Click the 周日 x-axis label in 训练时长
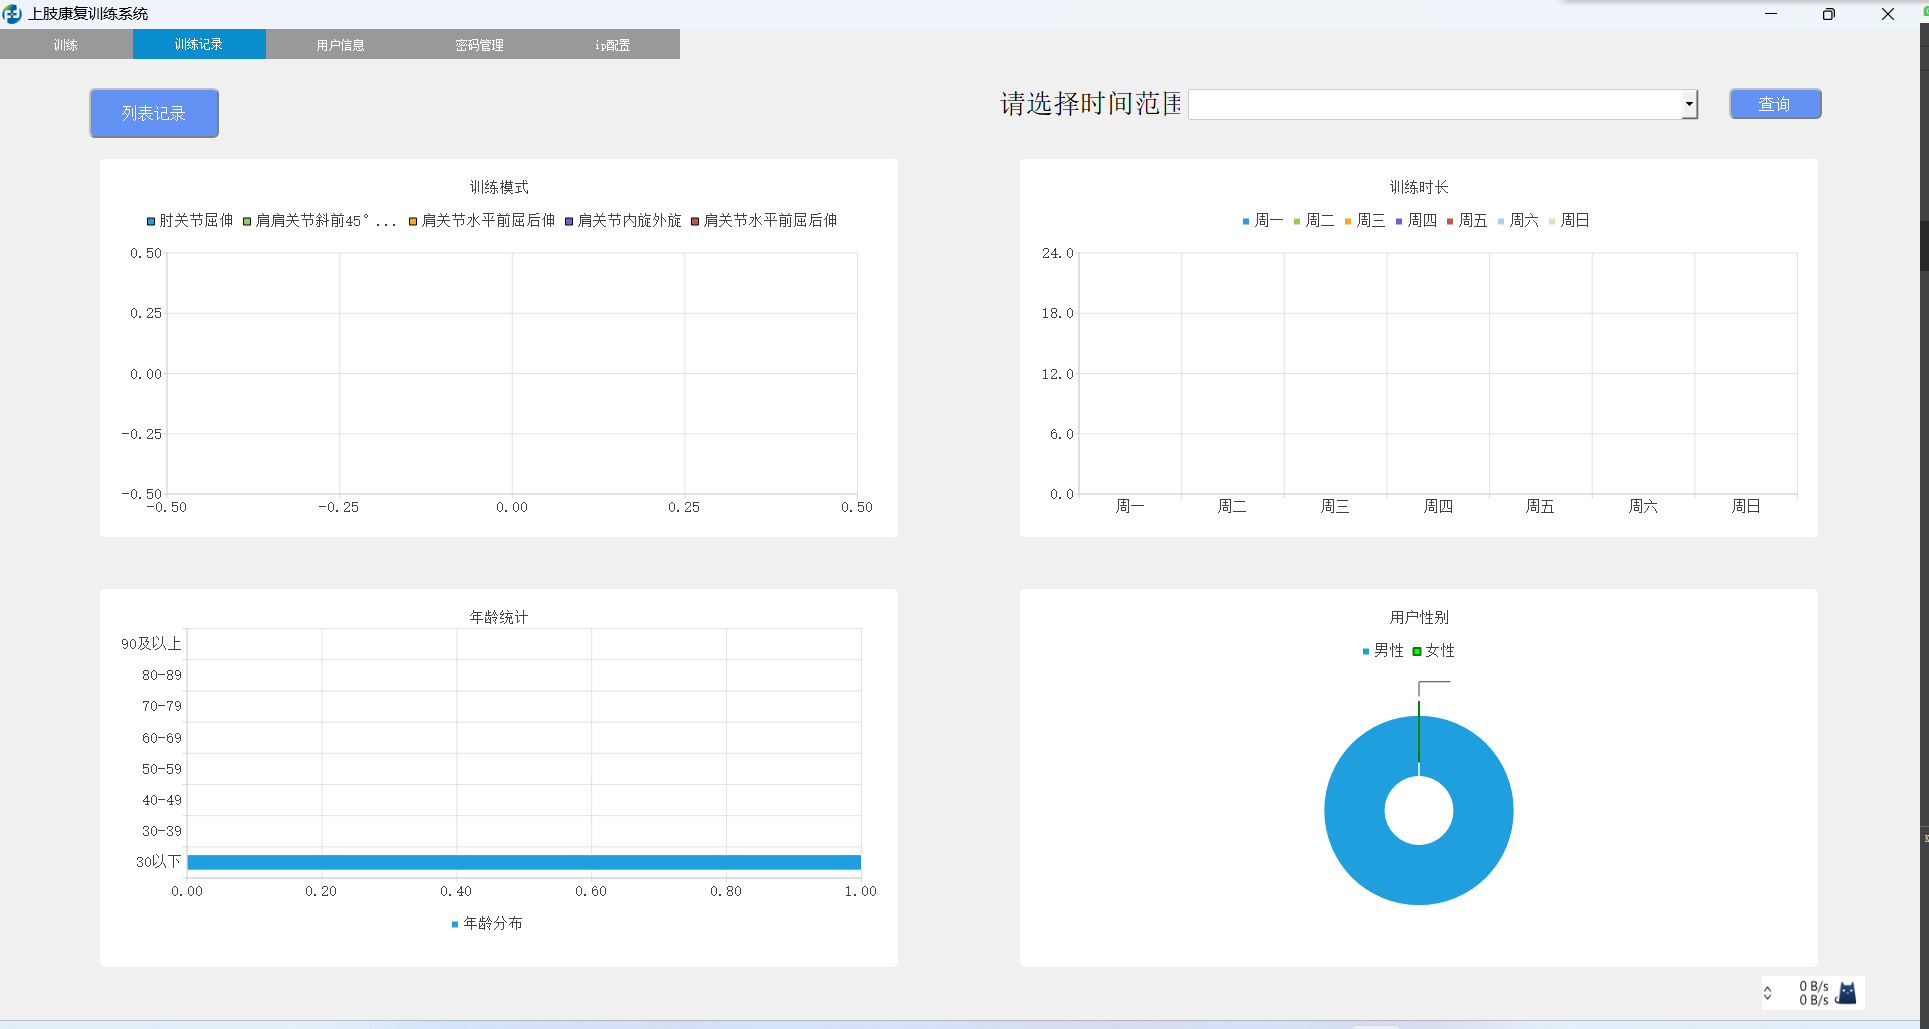This screenshot has width=1929, height=1029. (x=1746, y=507)
